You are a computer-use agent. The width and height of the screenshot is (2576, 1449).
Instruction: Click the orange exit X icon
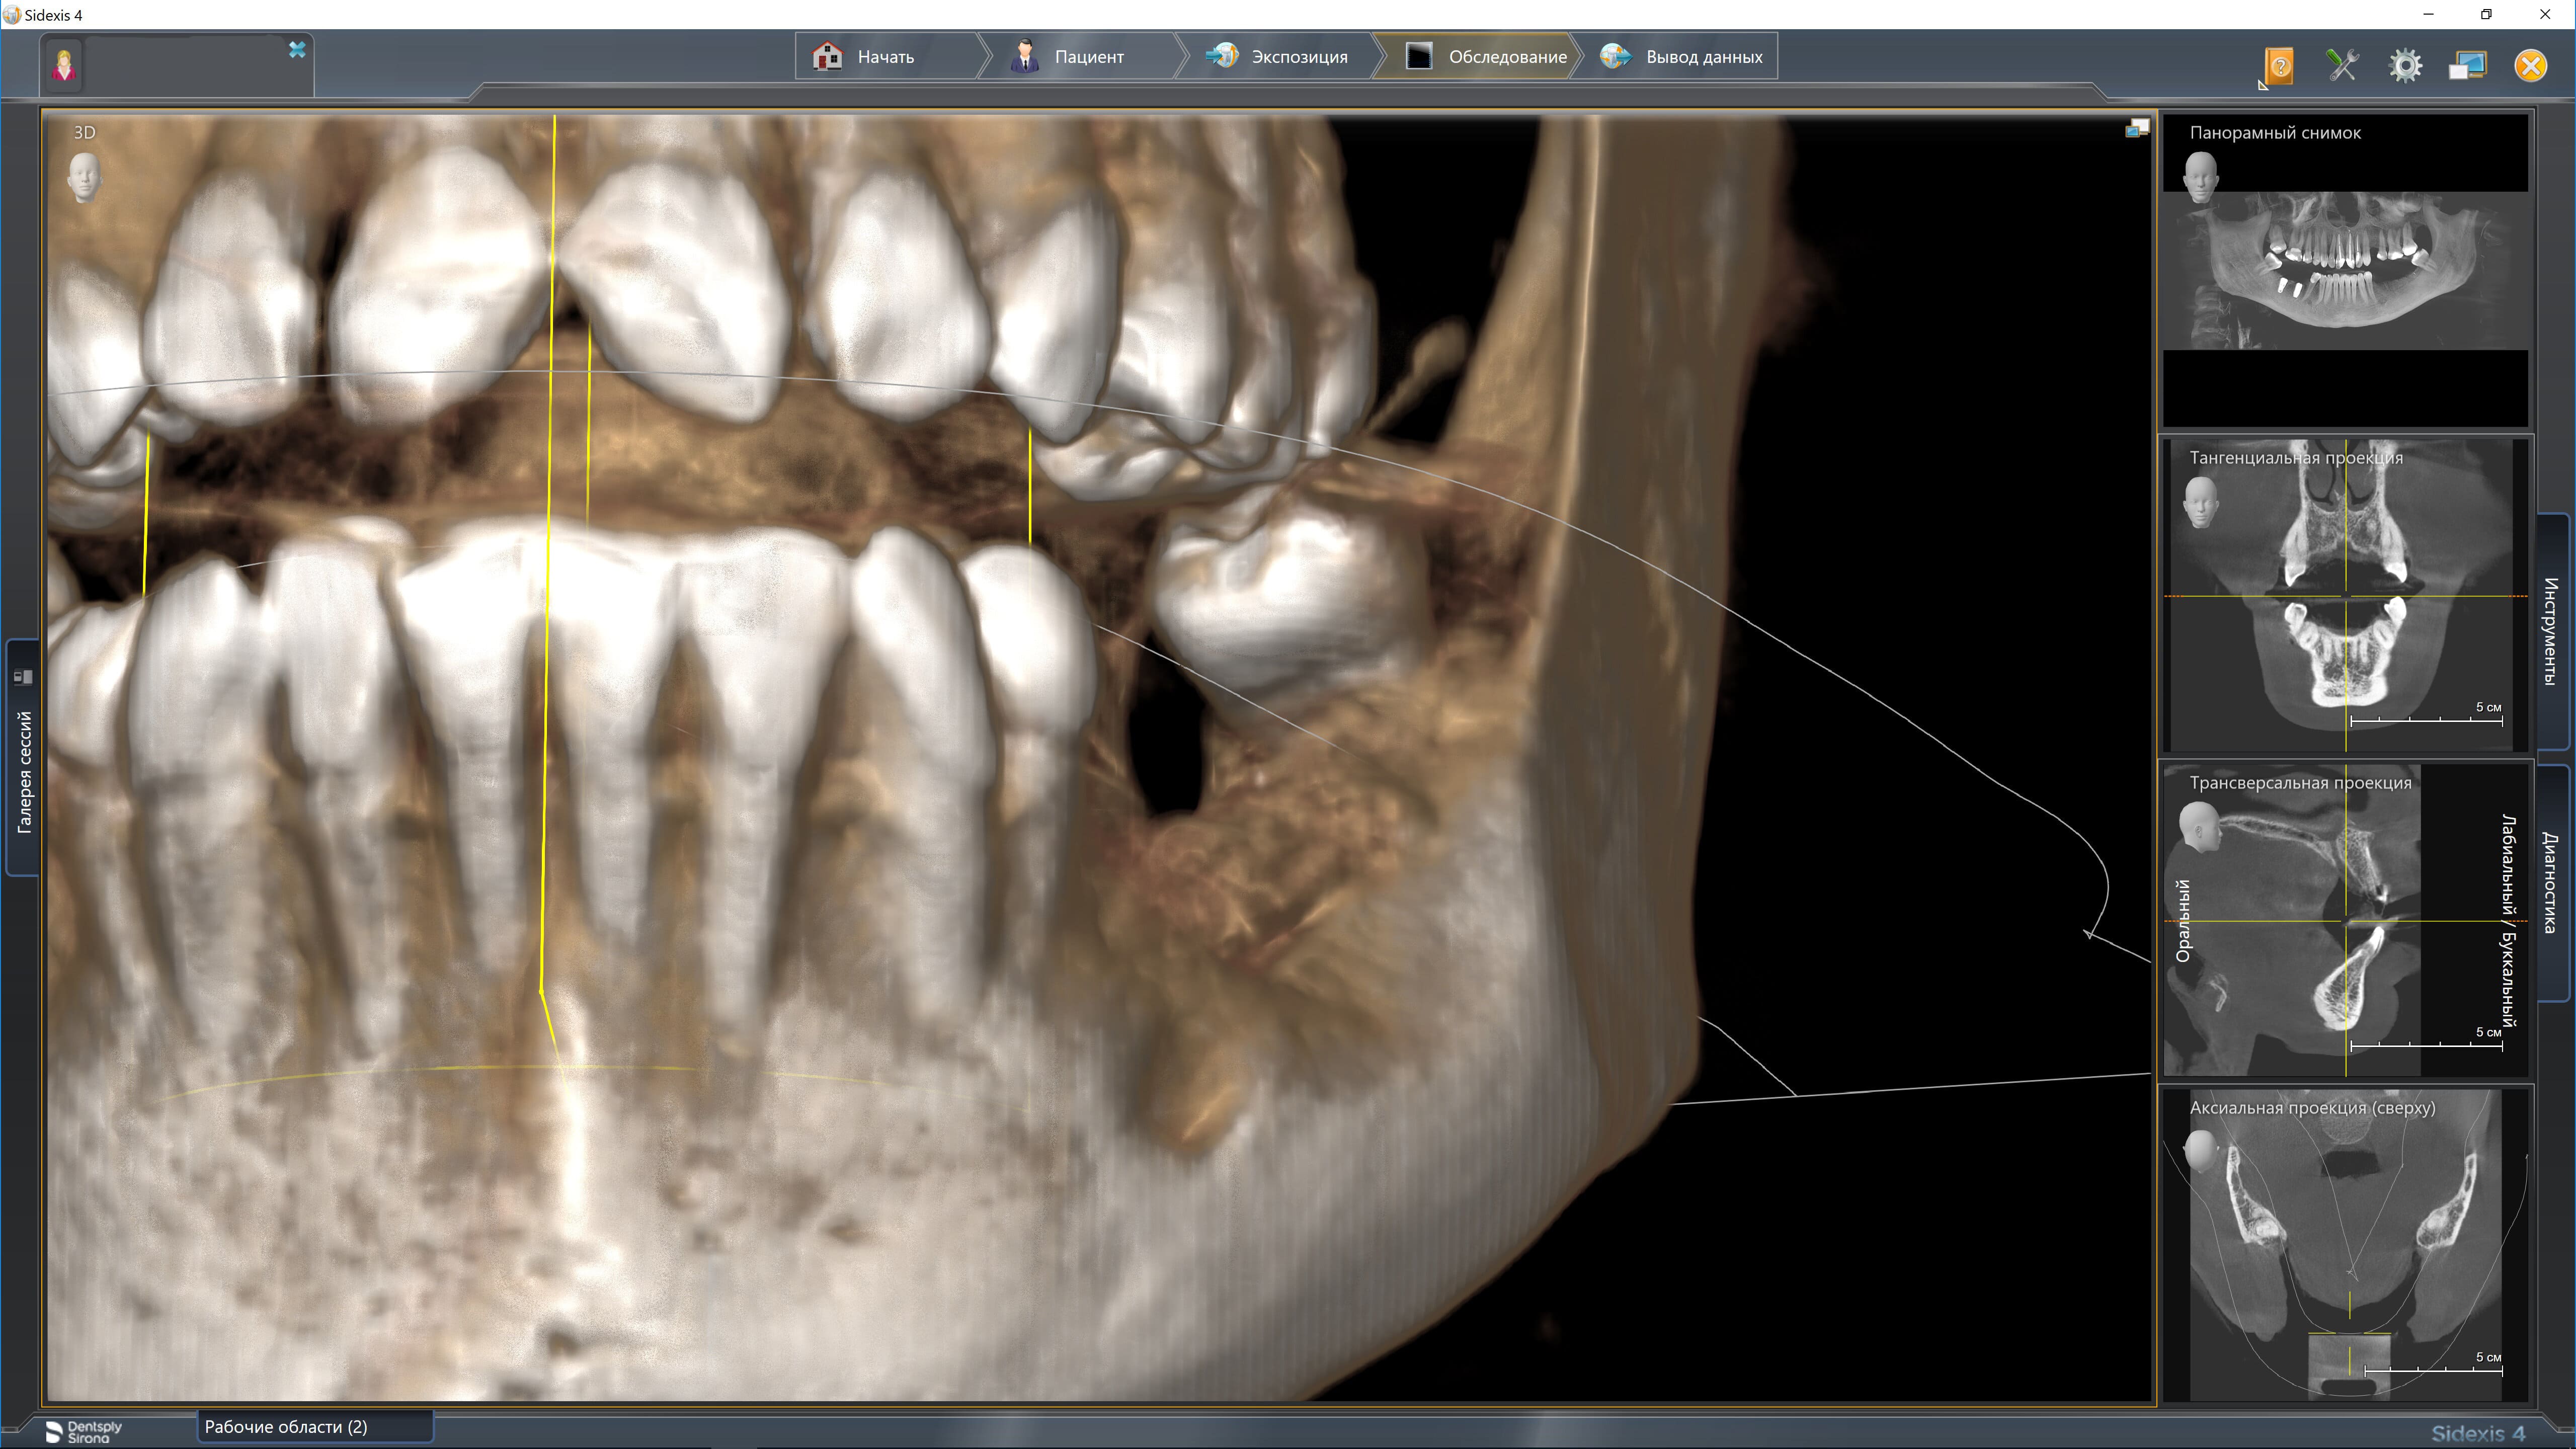click(2531, 66)
